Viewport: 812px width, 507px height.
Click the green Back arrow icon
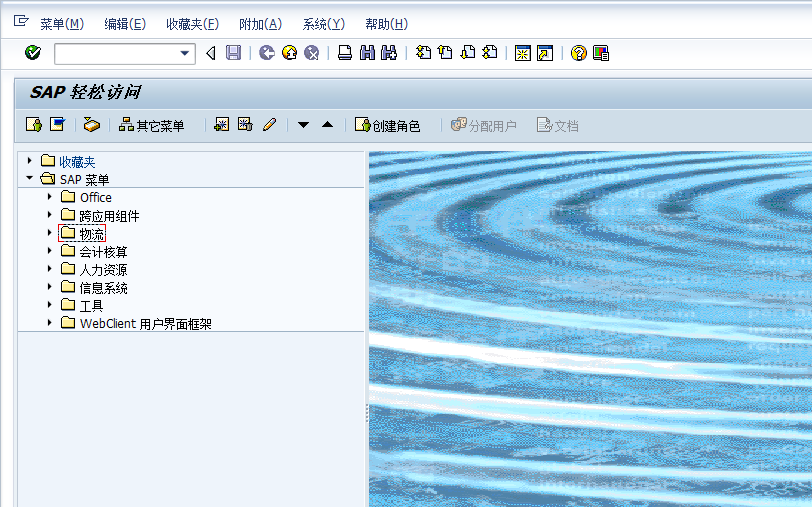[x=267, y=53]
